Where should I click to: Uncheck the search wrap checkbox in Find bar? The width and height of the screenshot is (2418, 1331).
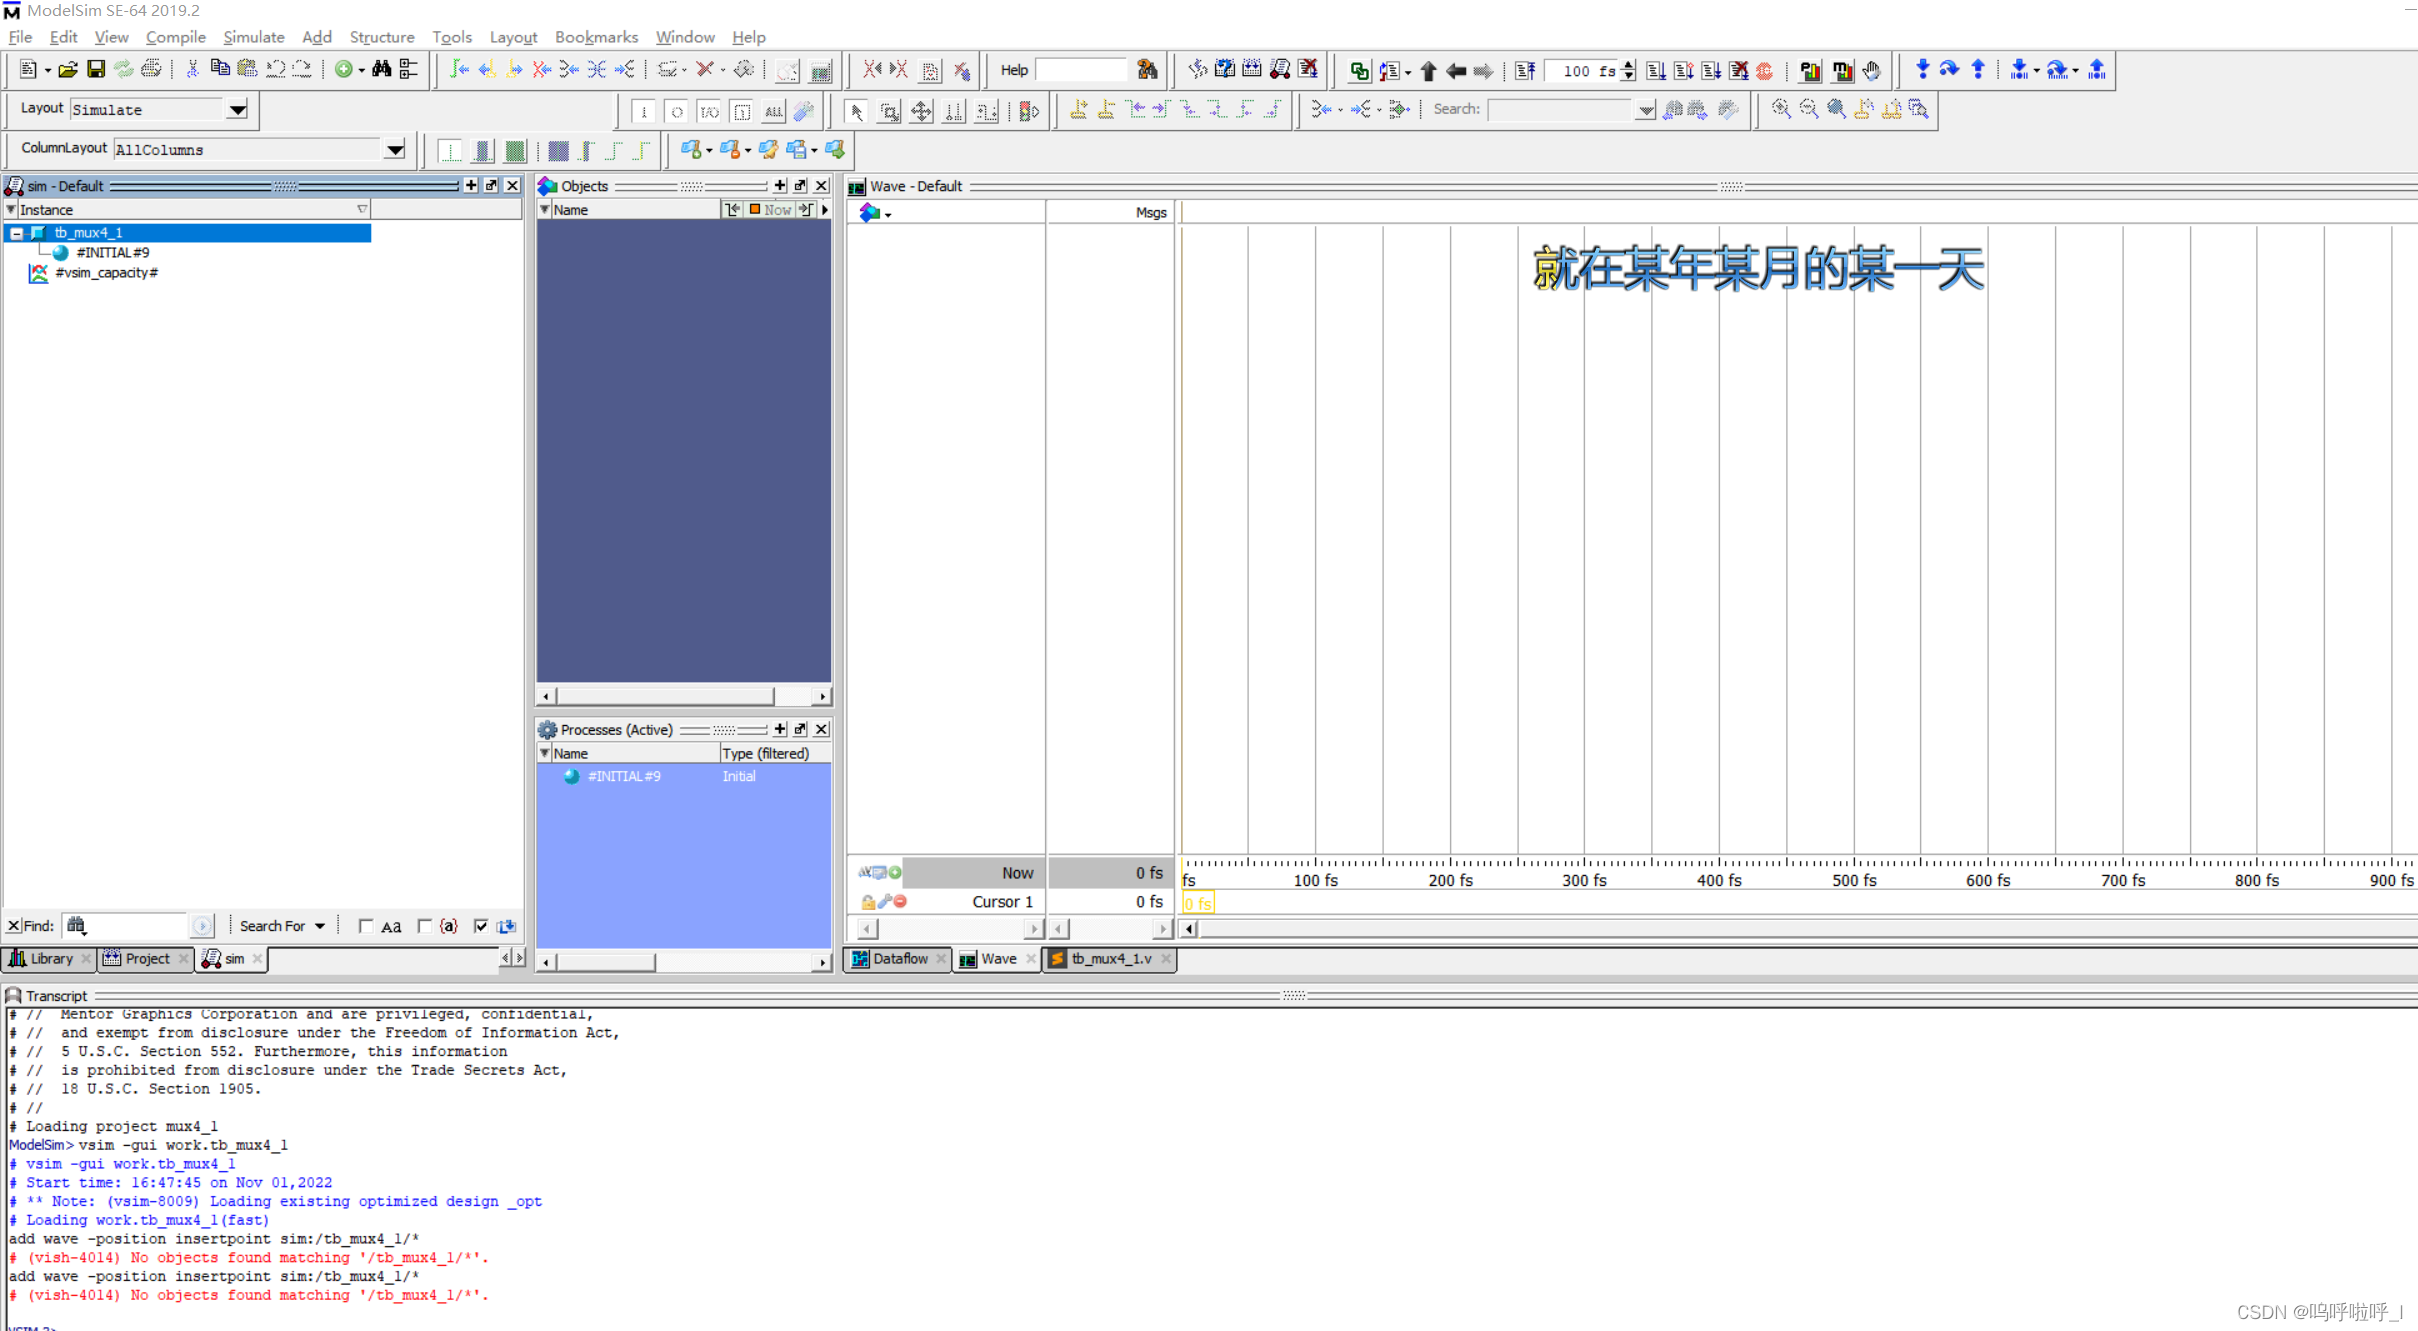tap(481, 926)
